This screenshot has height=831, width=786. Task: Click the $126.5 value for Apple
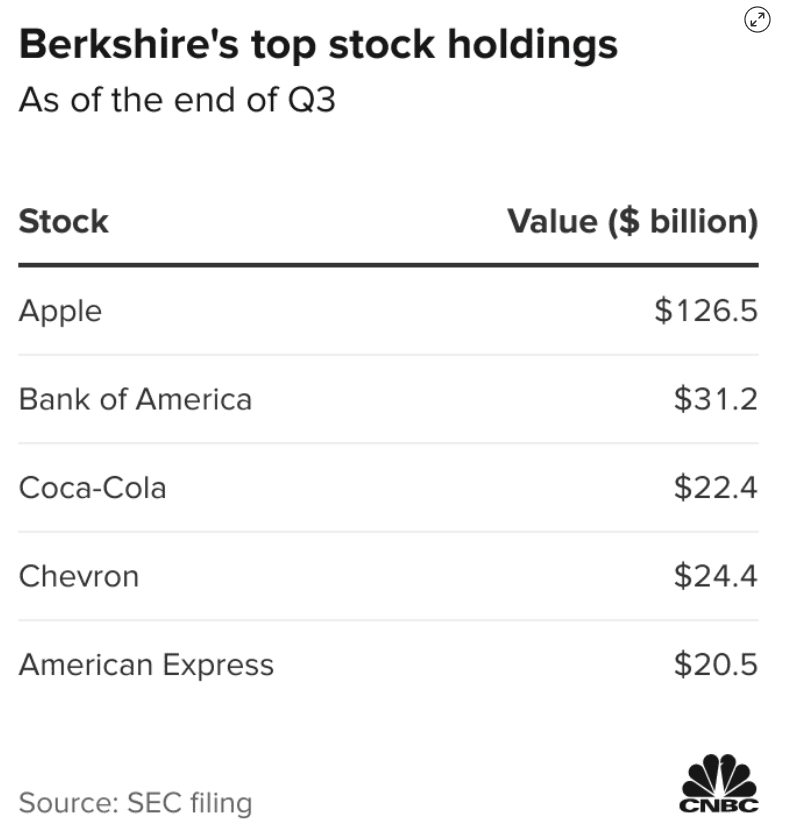(706, 311)
